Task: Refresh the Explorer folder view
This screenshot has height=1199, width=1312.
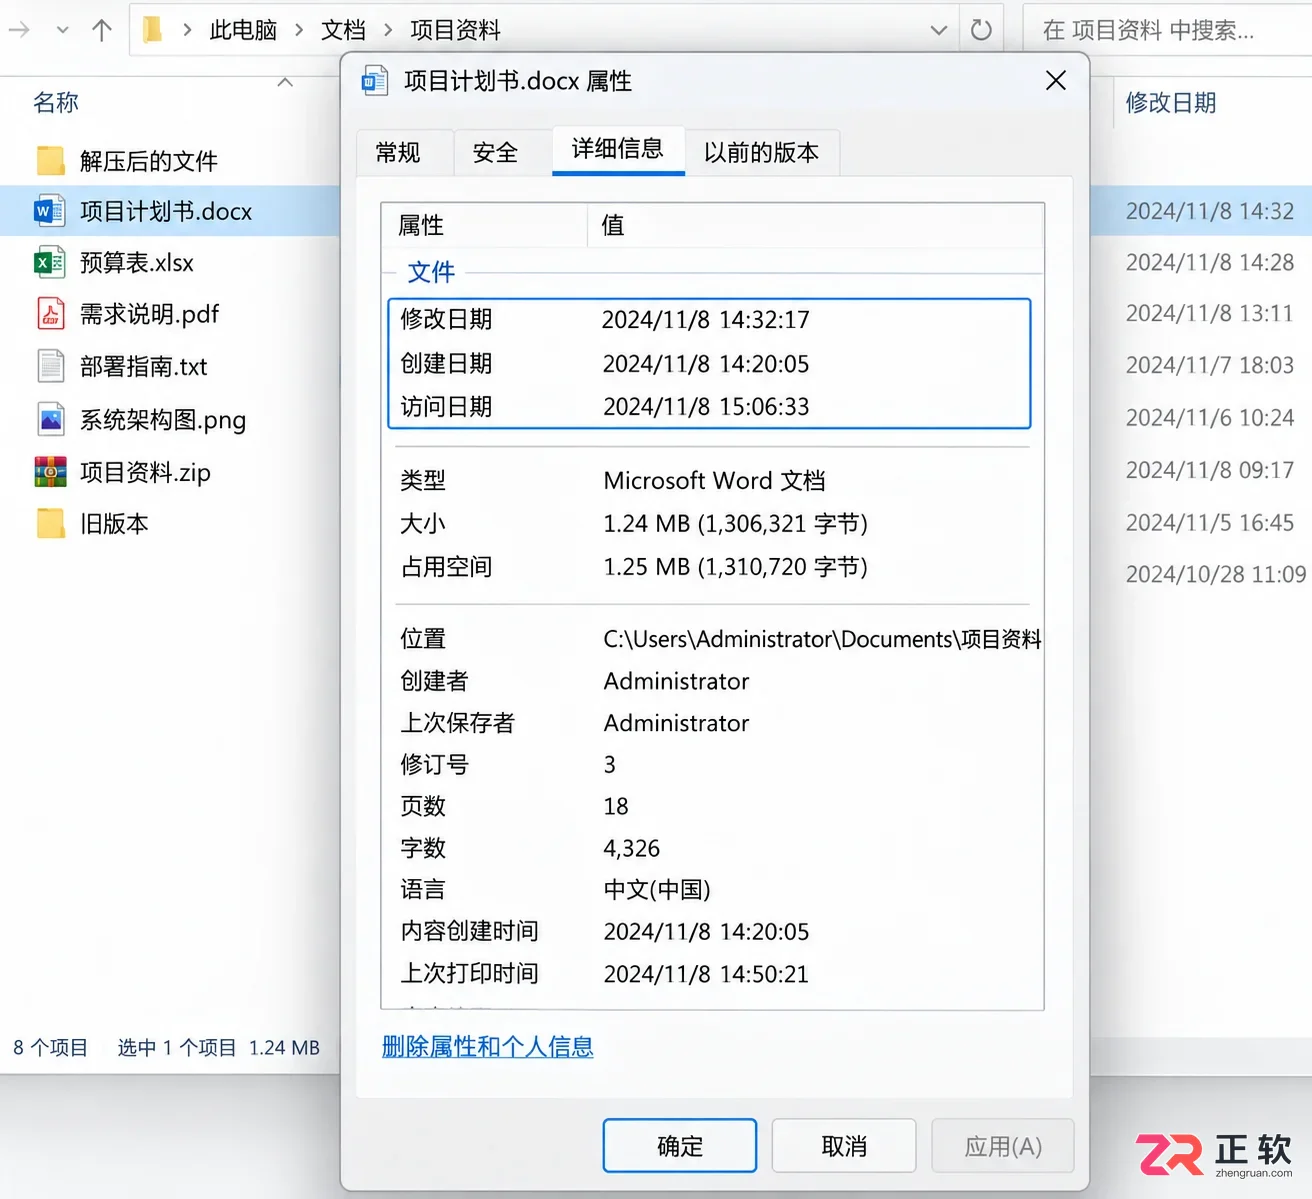Action: (x=982, y=30)
